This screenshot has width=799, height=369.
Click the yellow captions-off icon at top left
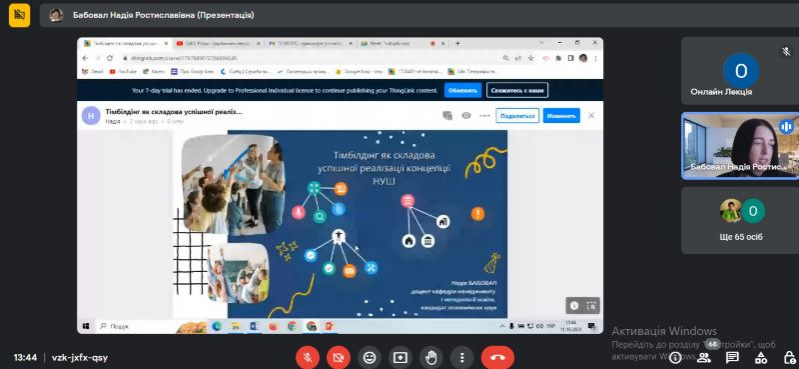[19, 15]
